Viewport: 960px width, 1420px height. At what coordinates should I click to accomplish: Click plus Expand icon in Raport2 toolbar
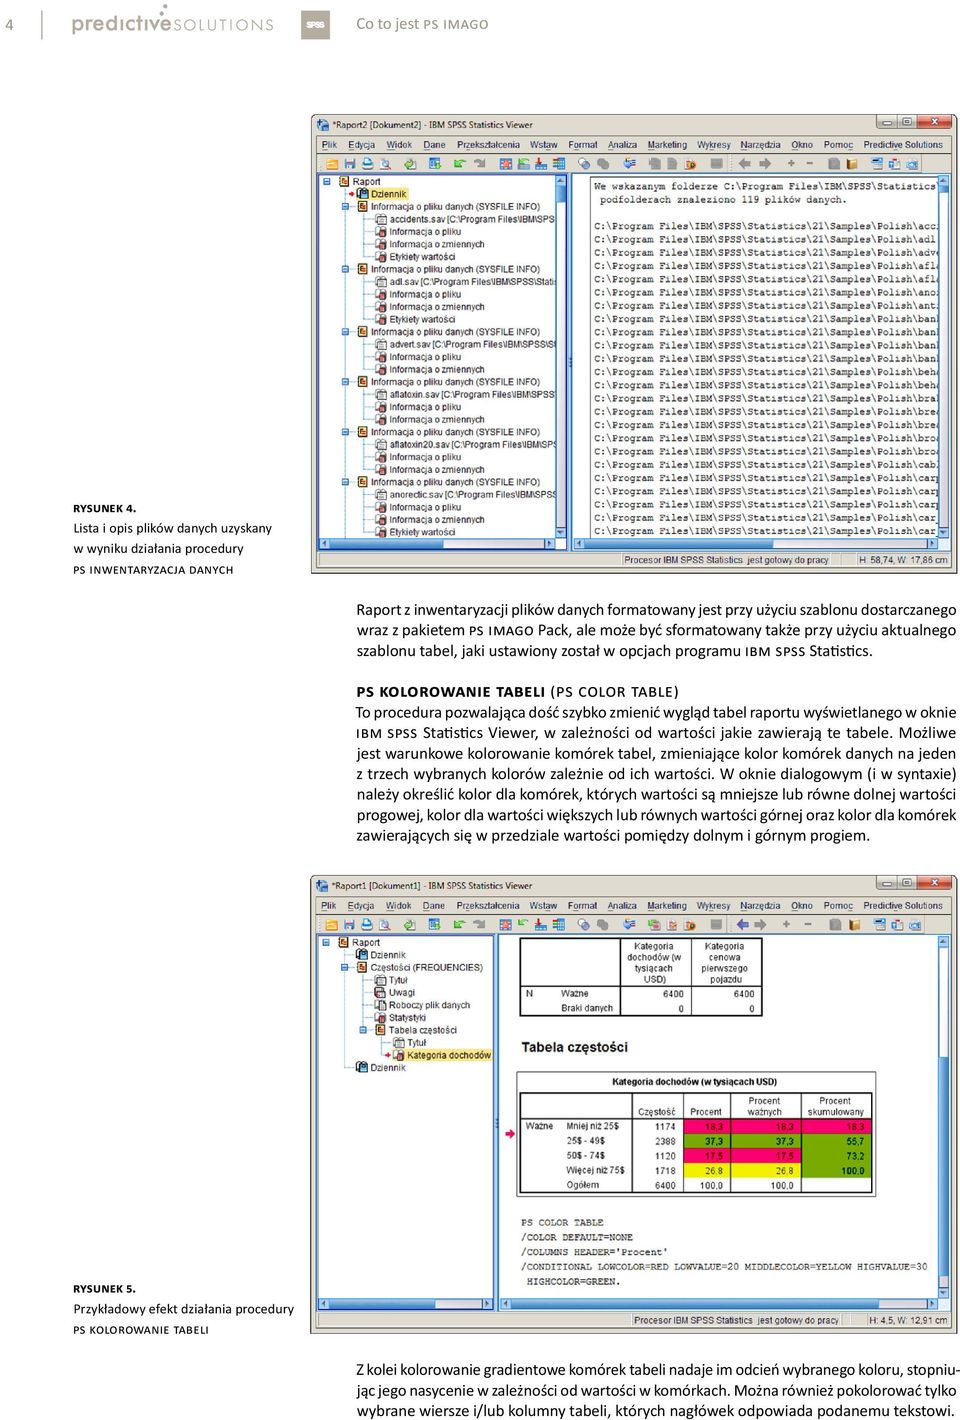(790, 163)
